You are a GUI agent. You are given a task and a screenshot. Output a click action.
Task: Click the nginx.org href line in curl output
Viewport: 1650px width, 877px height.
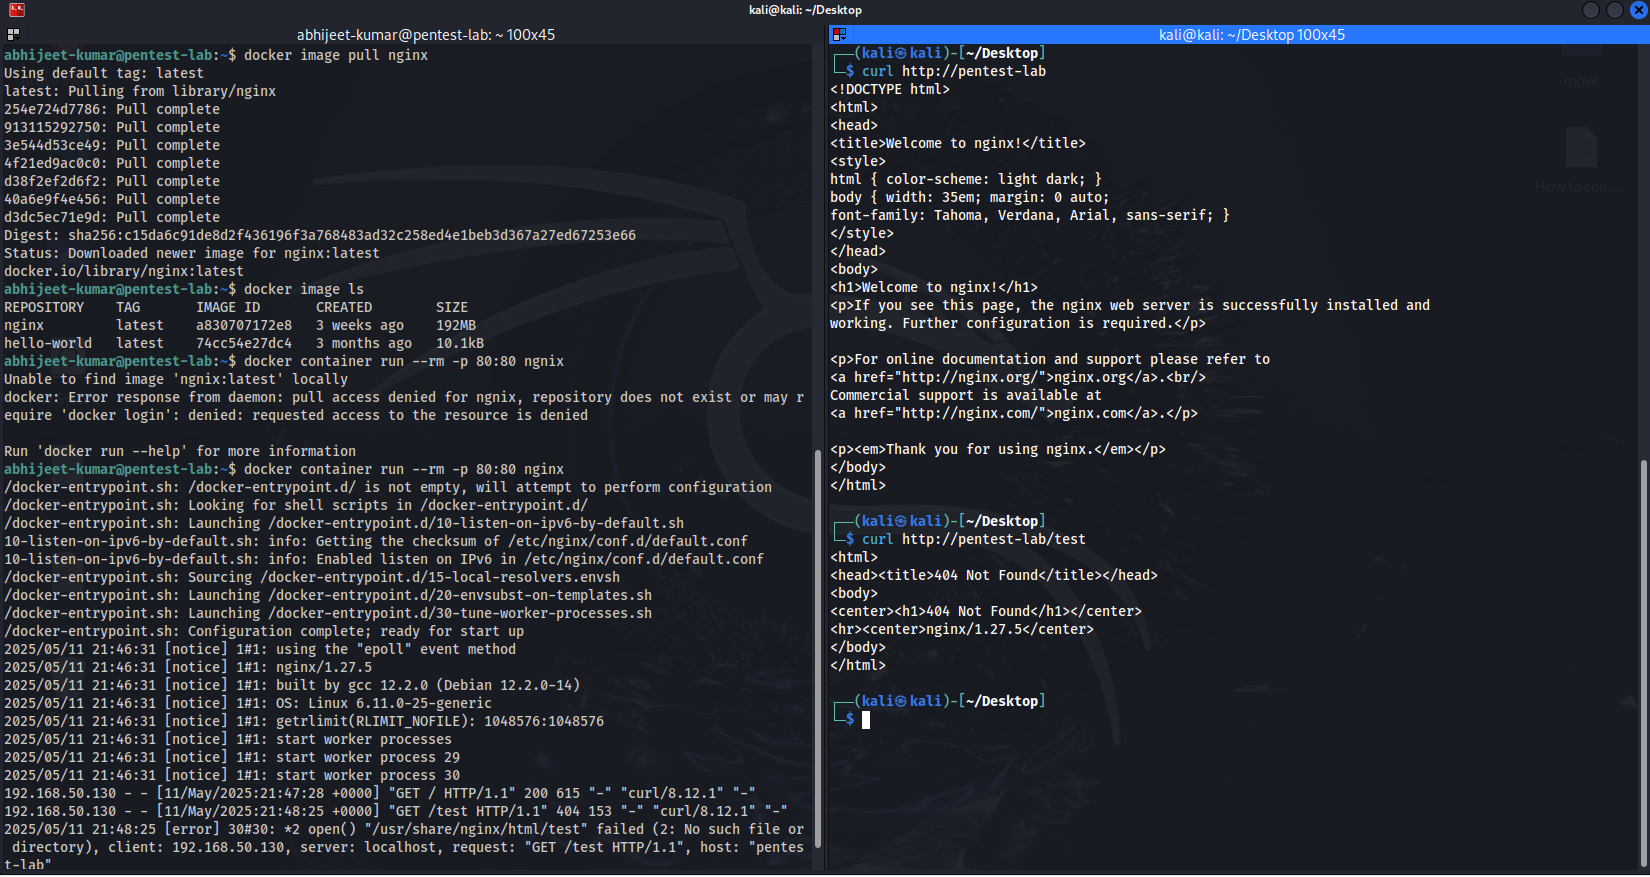1018,377
